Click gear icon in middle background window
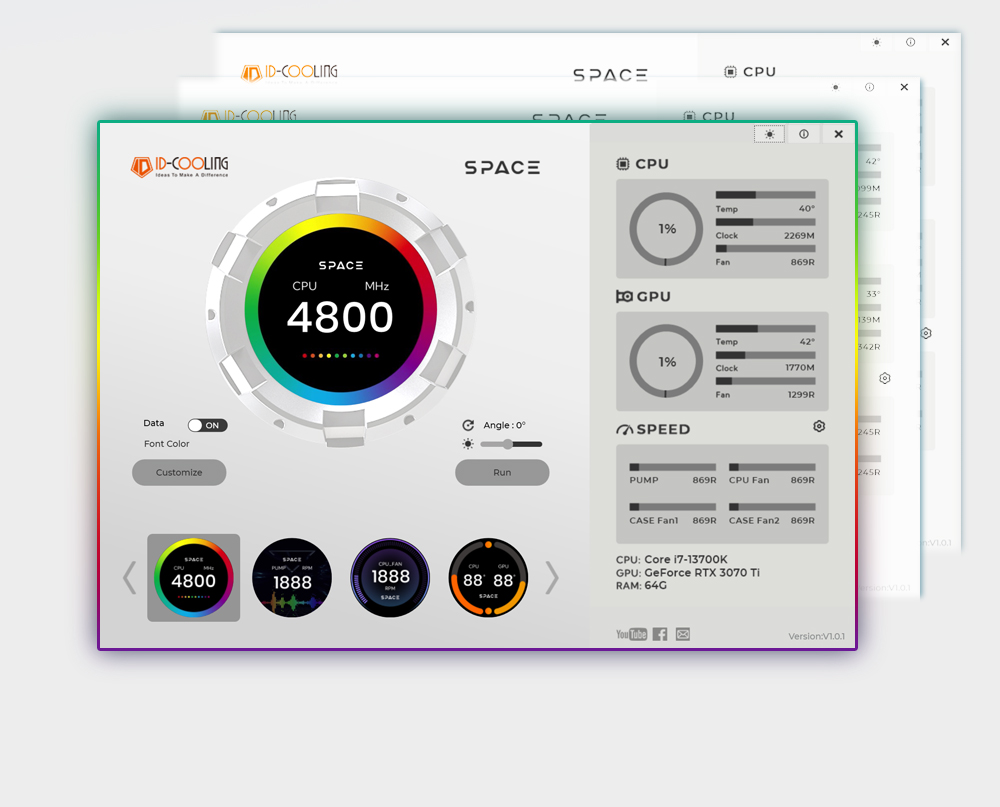This screenshot has height=807, width=1000. (x=885, y=378)
